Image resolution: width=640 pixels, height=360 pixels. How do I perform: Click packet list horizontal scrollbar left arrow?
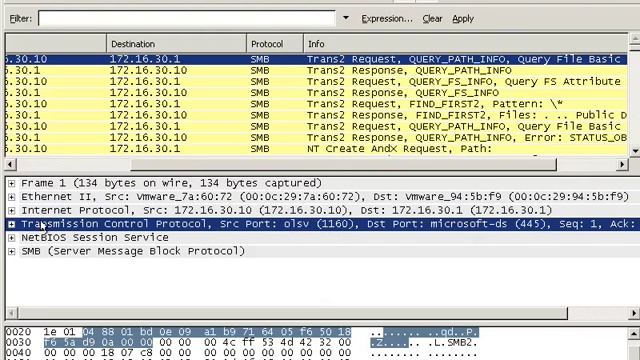tap(11, 164)
